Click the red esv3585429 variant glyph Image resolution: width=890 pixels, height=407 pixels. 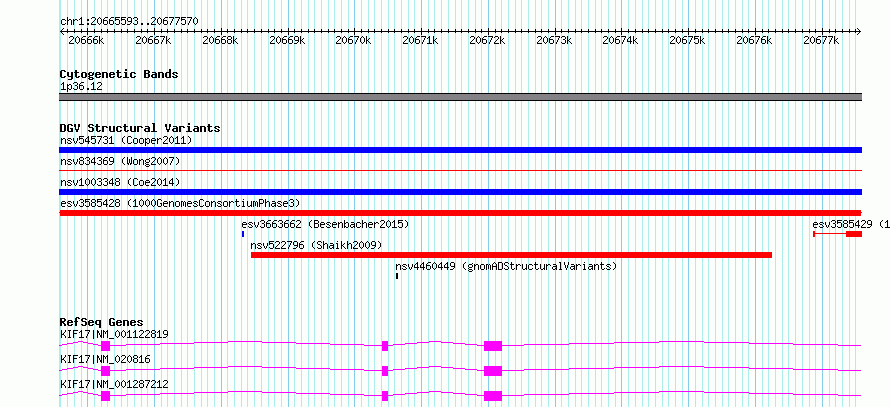coord(838,234)
